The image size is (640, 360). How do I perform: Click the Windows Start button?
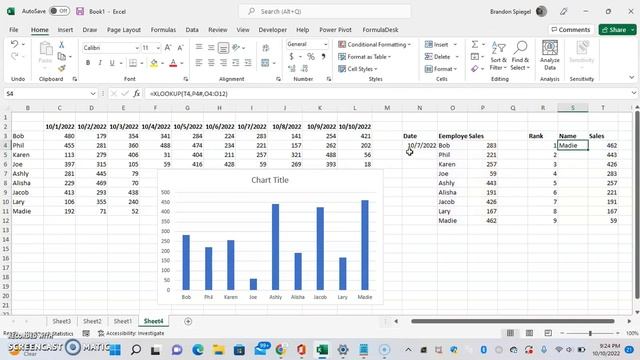[115, 349]
